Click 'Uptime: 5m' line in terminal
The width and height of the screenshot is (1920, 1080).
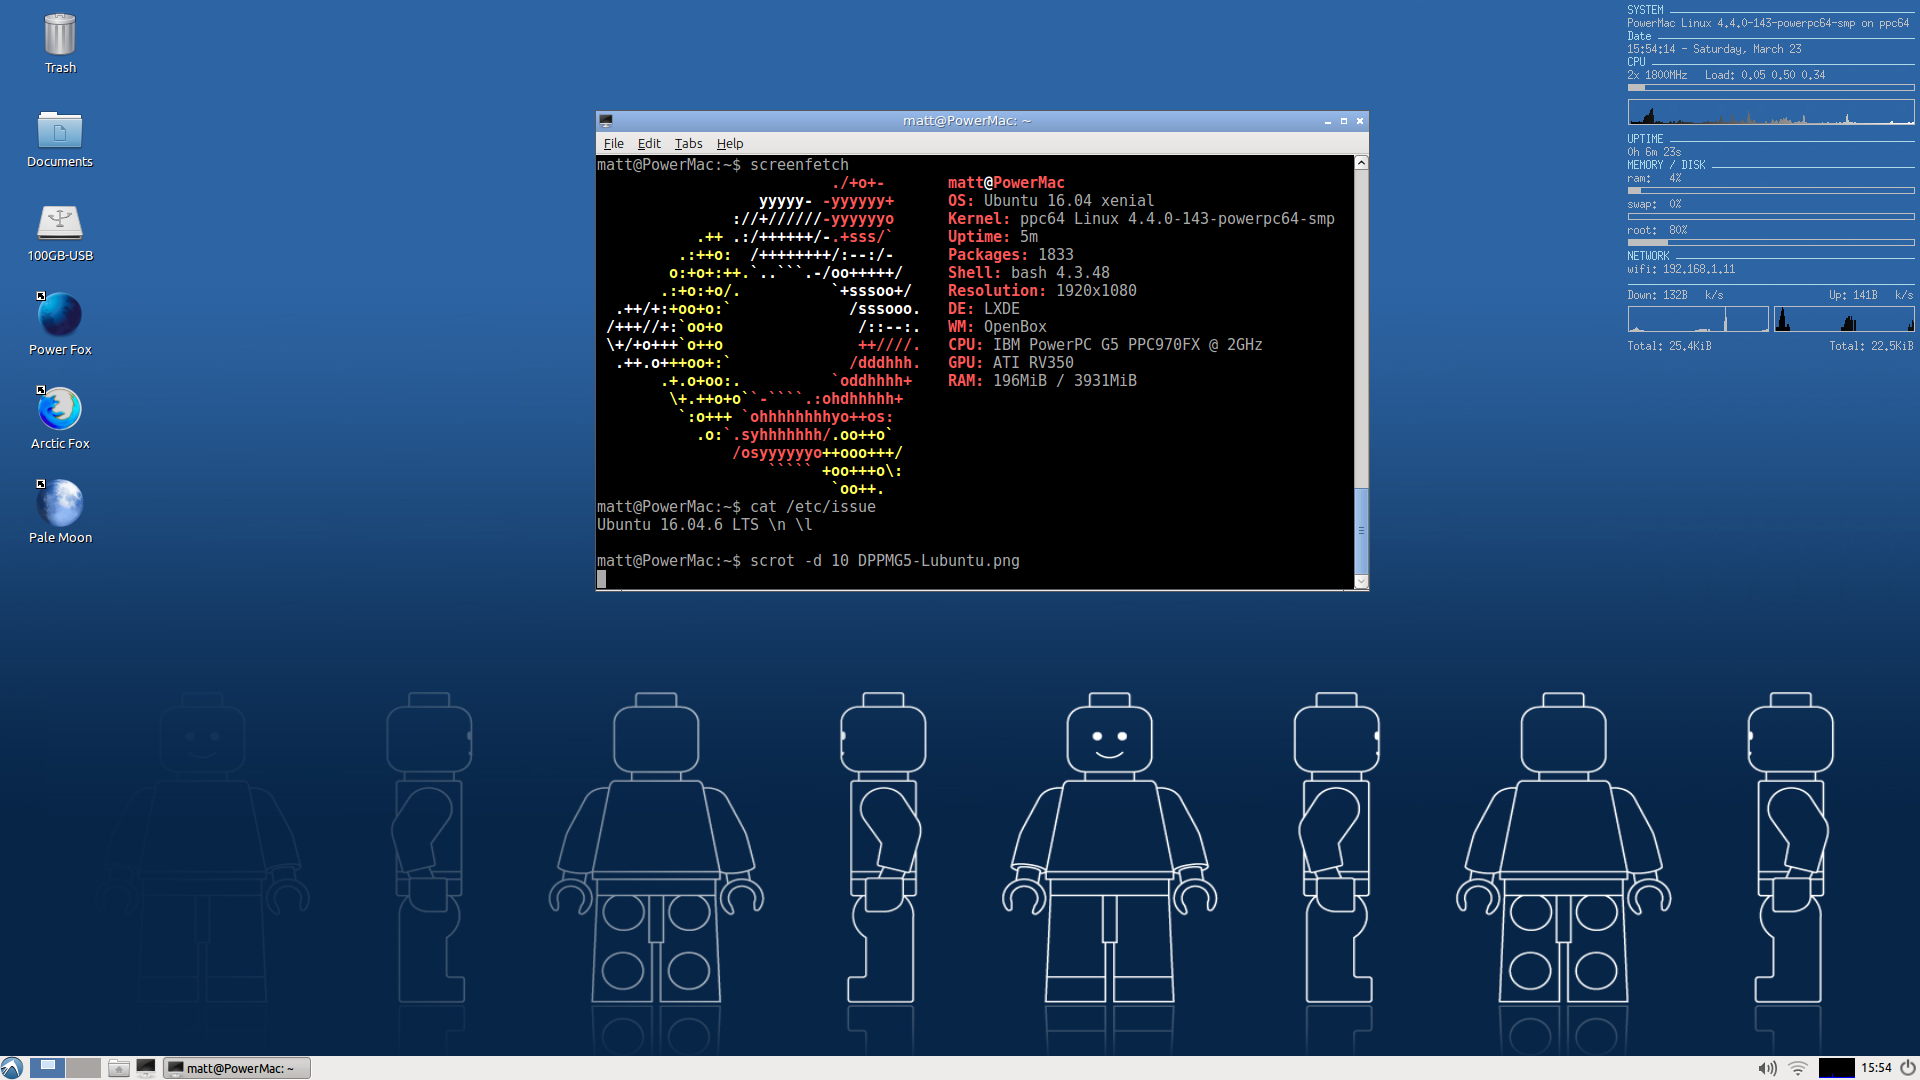(993, 237)
